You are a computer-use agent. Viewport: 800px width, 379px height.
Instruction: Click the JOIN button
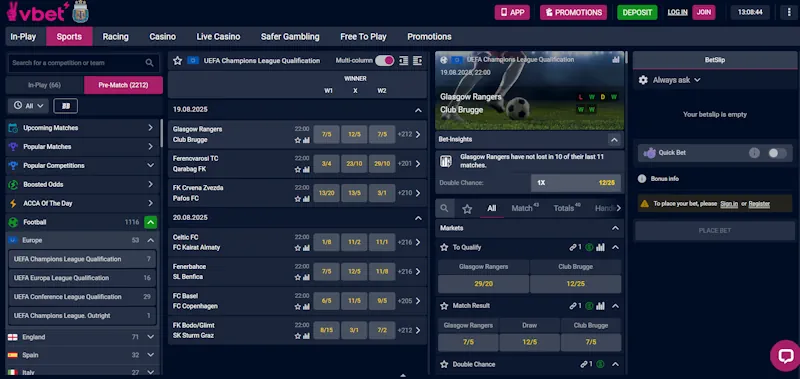click(x=704, y=12)
